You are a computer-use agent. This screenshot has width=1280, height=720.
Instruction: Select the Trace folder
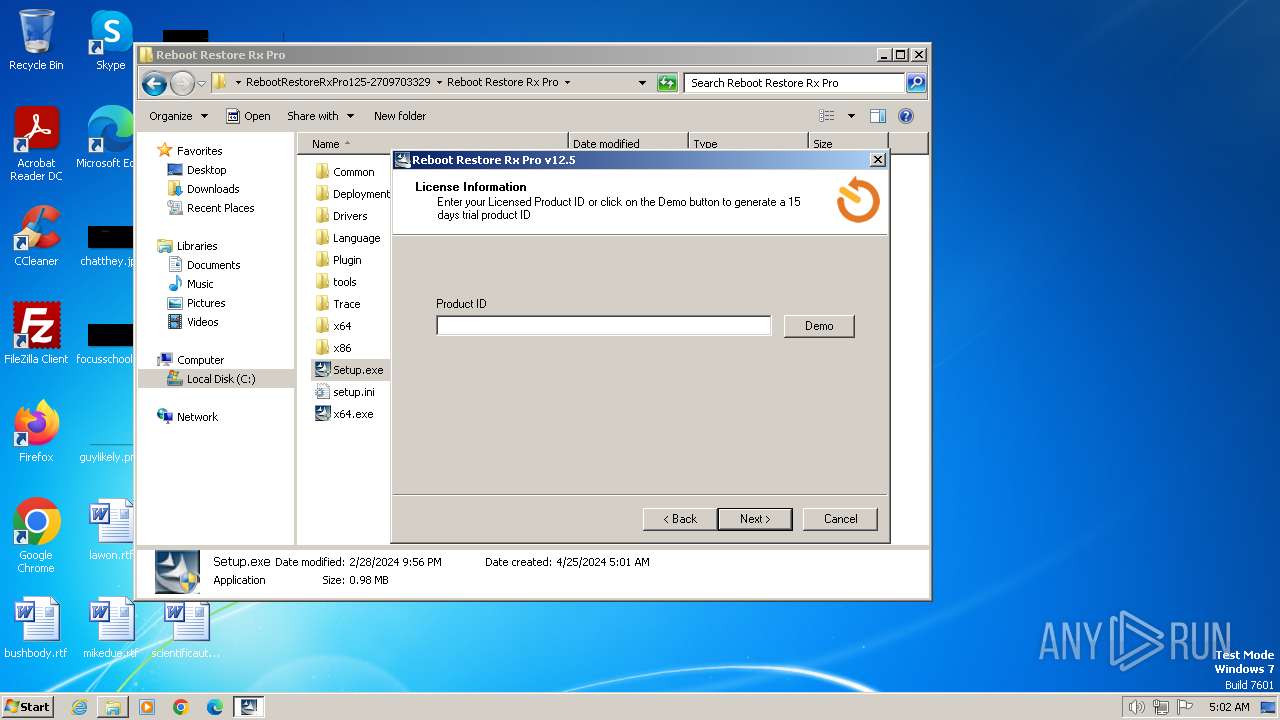click(x=338, y=304)
